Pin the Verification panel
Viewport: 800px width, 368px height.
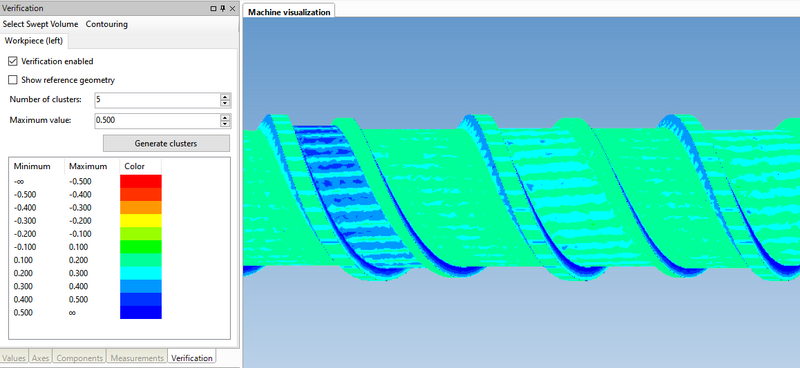point(223,9)
